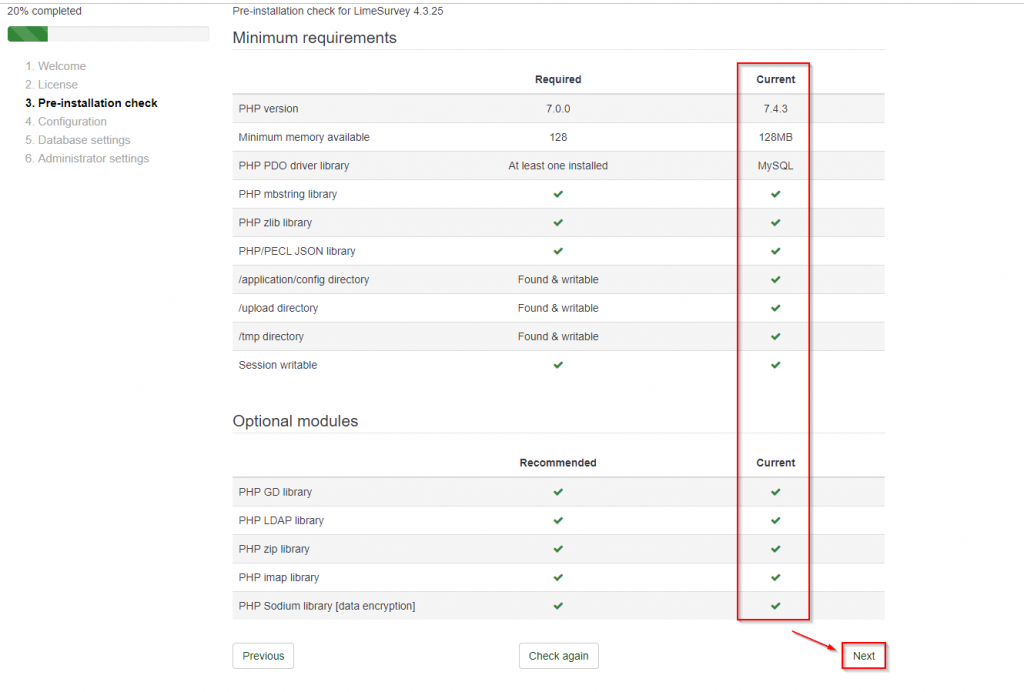1024x692 pixels.
Task: Open the License step in sidebar
Action: [x=52, y=84]
